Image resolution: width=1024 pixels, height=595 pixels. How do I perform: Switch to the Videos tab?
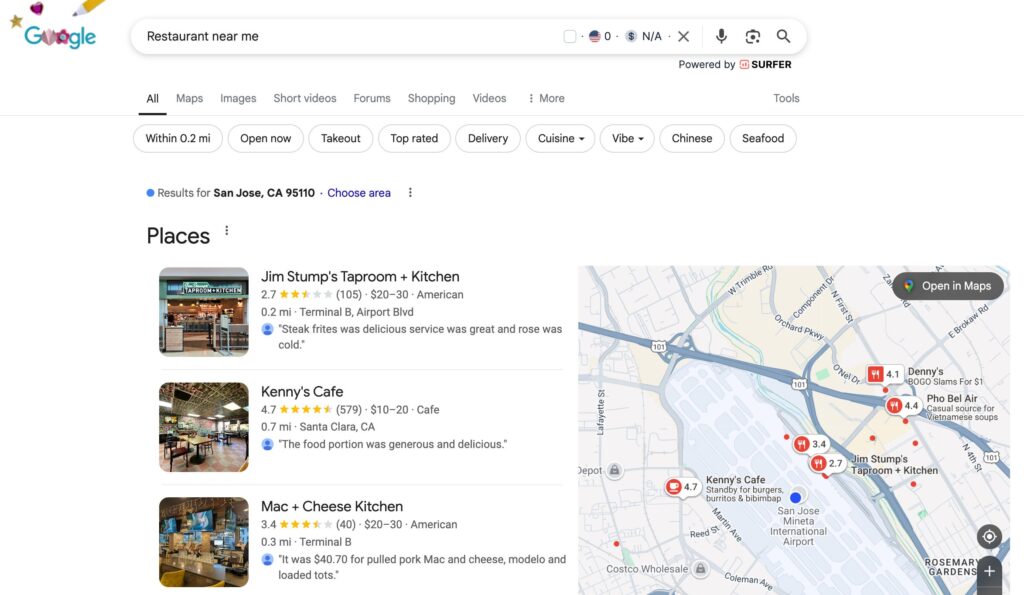click(489, 99)
